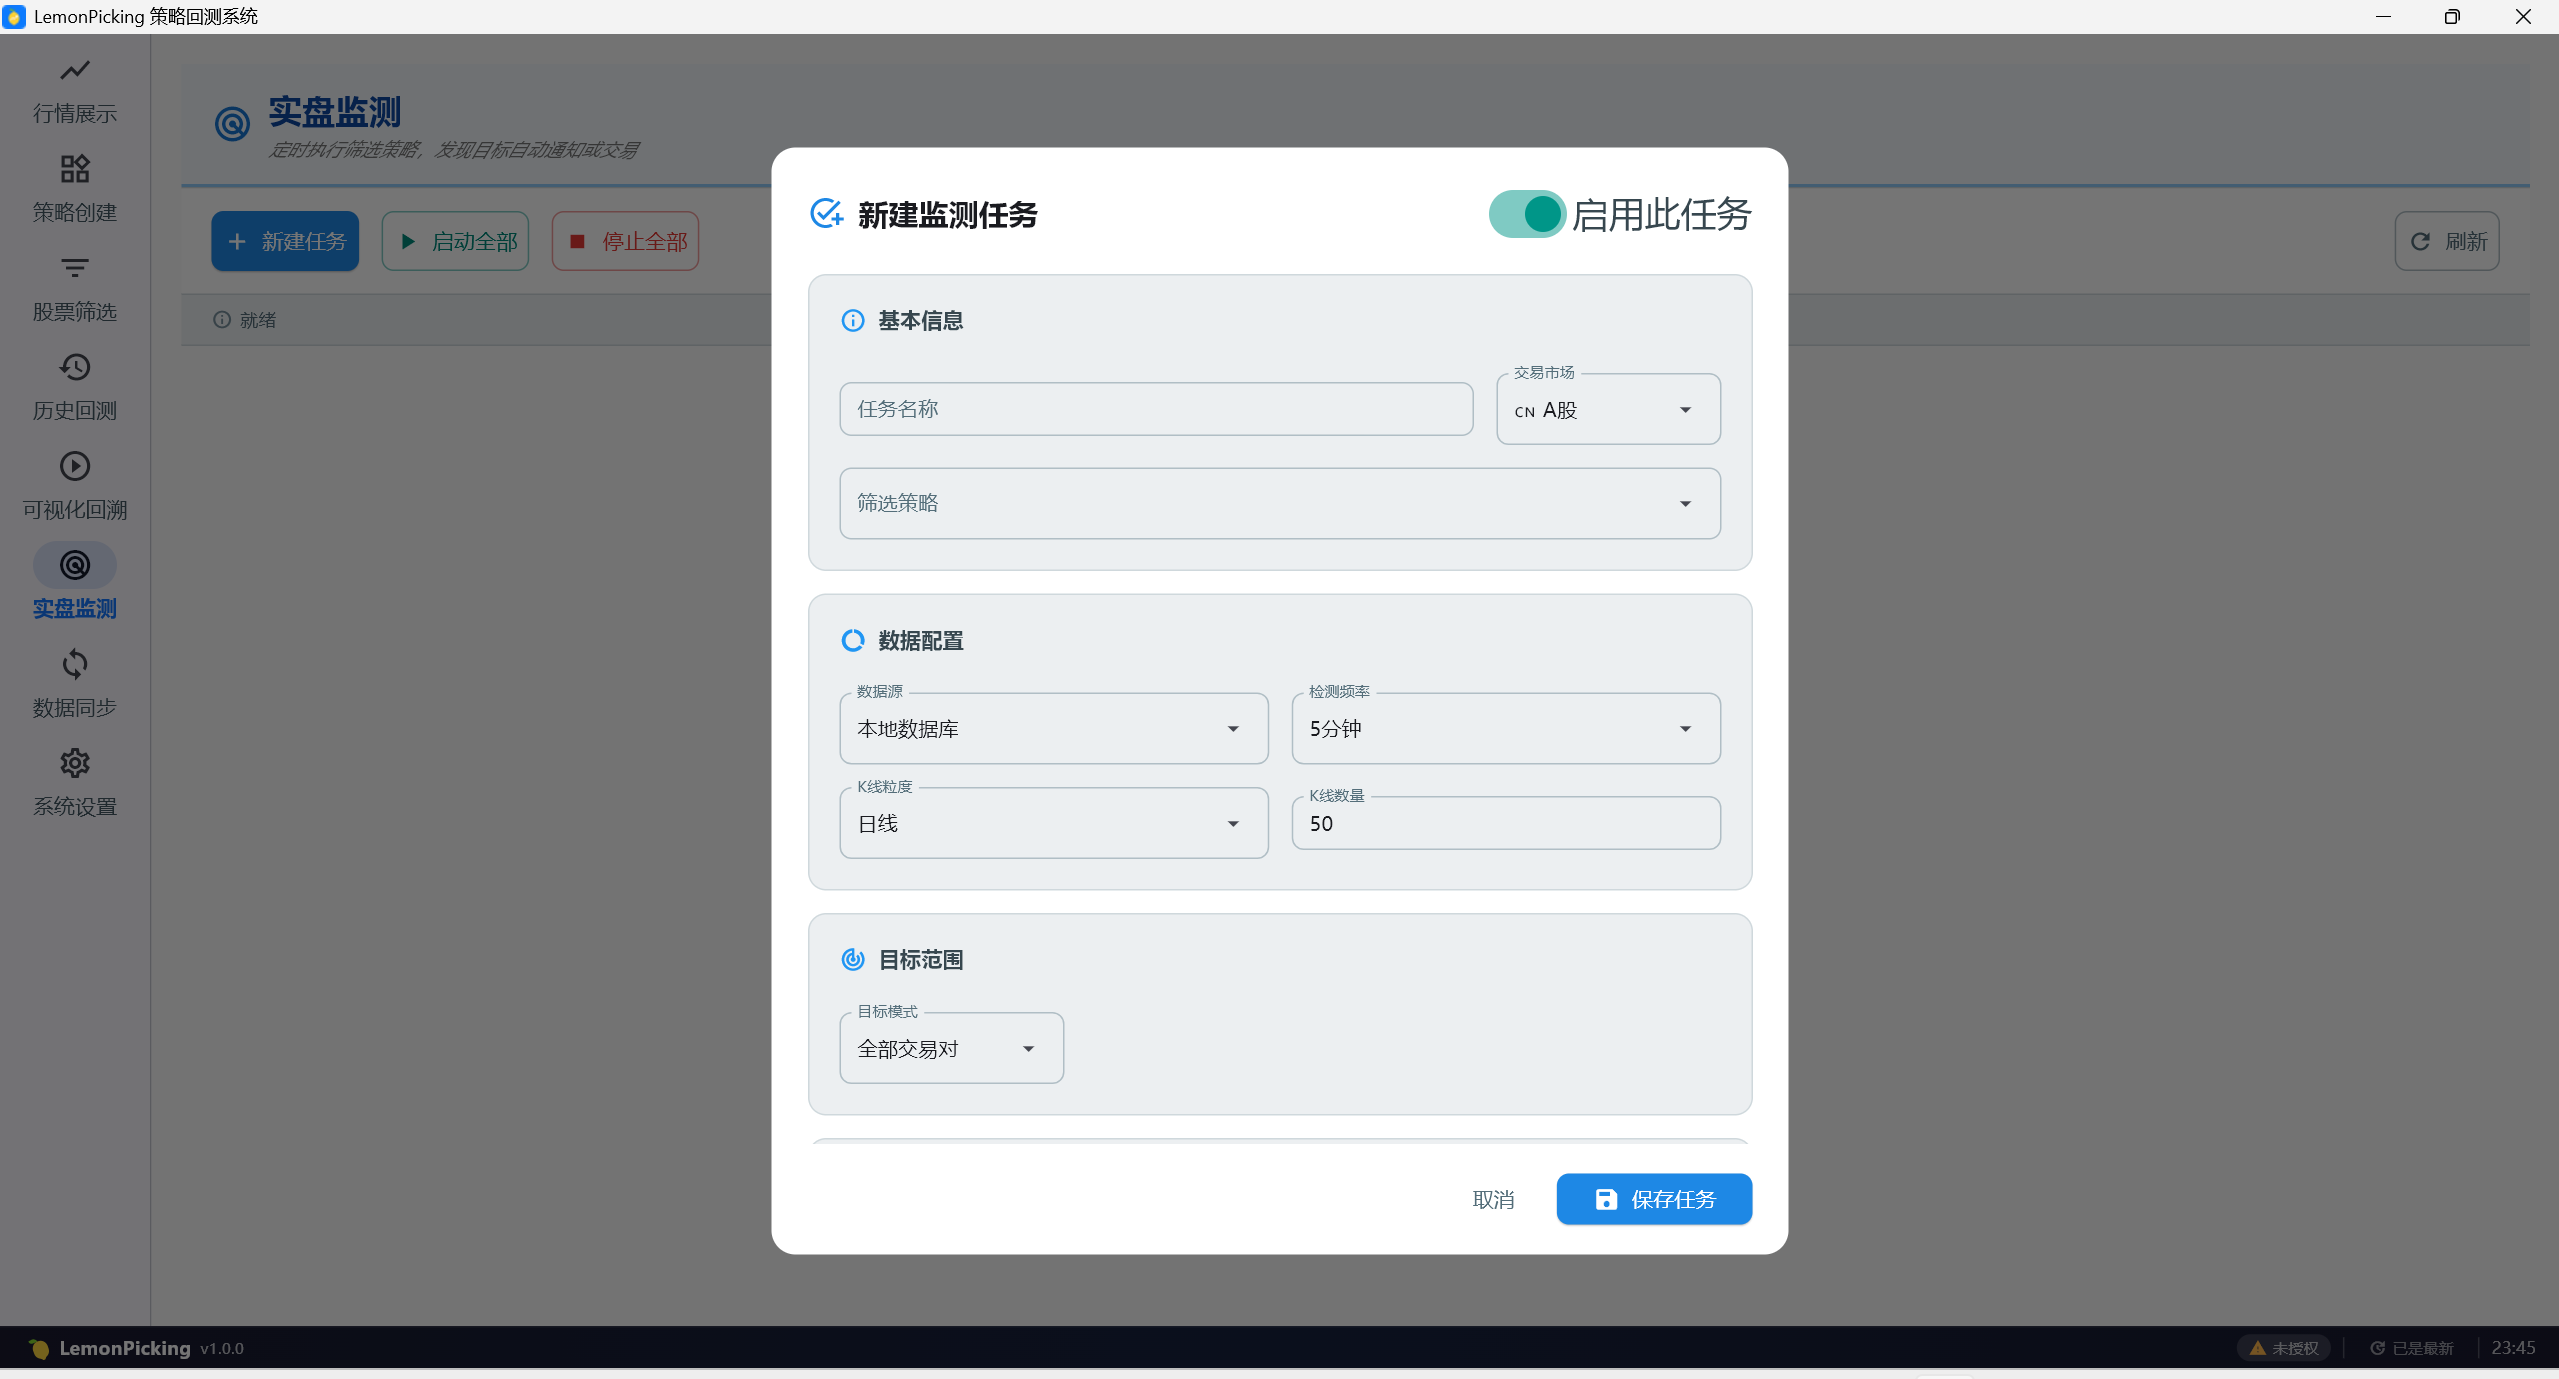Viewport: 2559px width, 1379px height.
Task: Open the 股票筛选 filter icon
Action: click(x=75, y=268)
